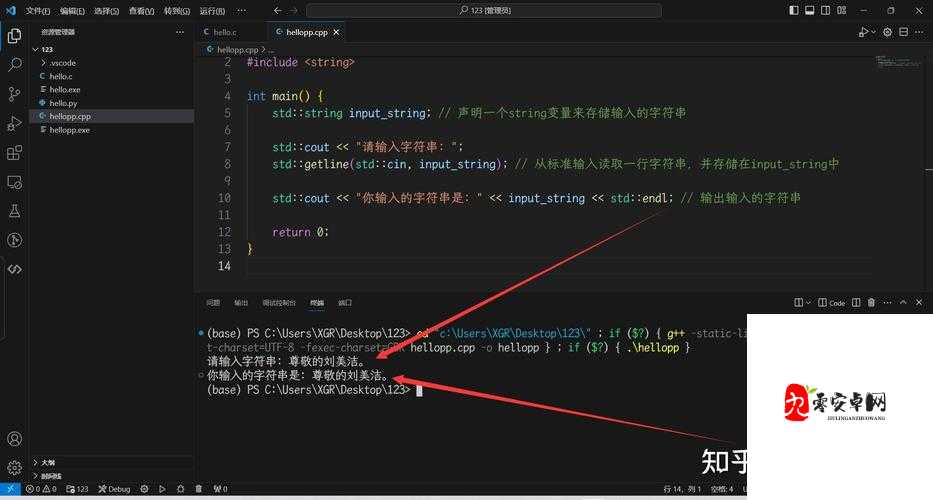This screenshot has width=933, height=500.
Task: Open the 转到(G) menu
Action: tap(177, 11)
